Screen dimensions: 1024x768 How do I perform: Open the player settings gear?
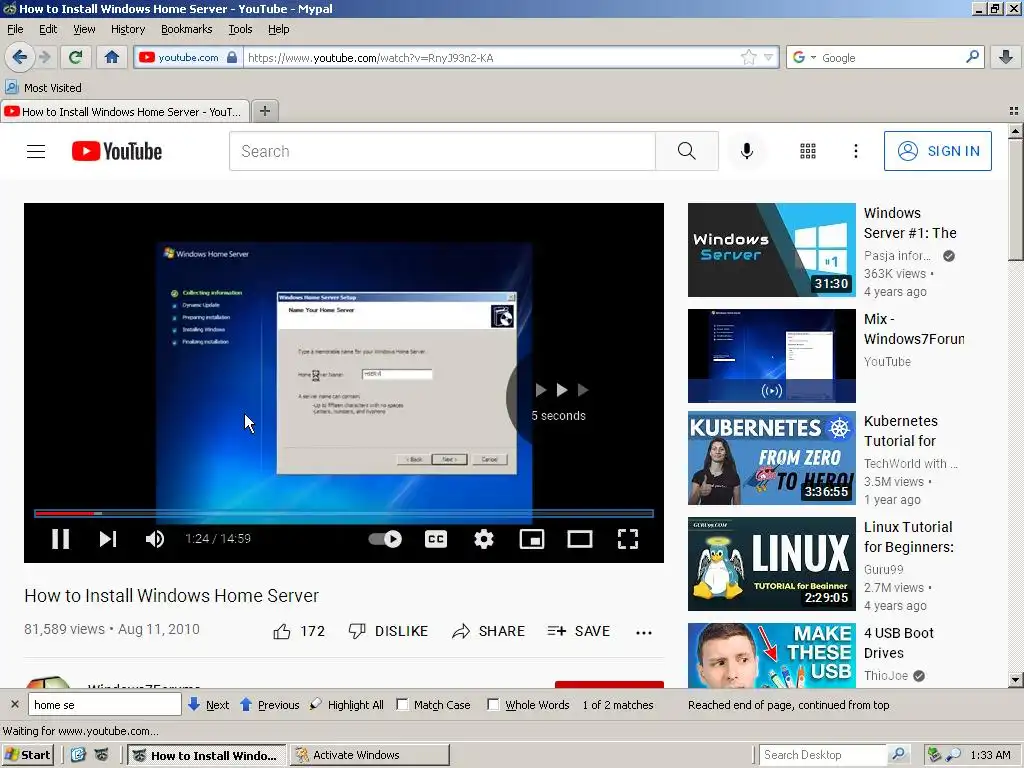483,539
